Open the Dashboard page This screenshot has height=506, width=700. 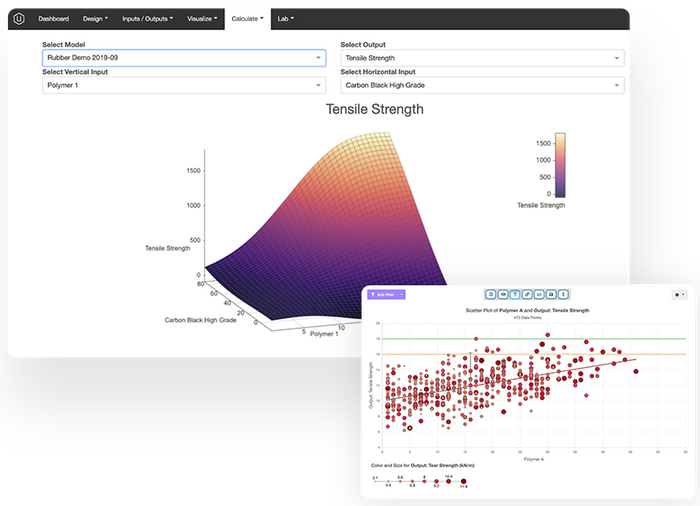click(54, 19)
